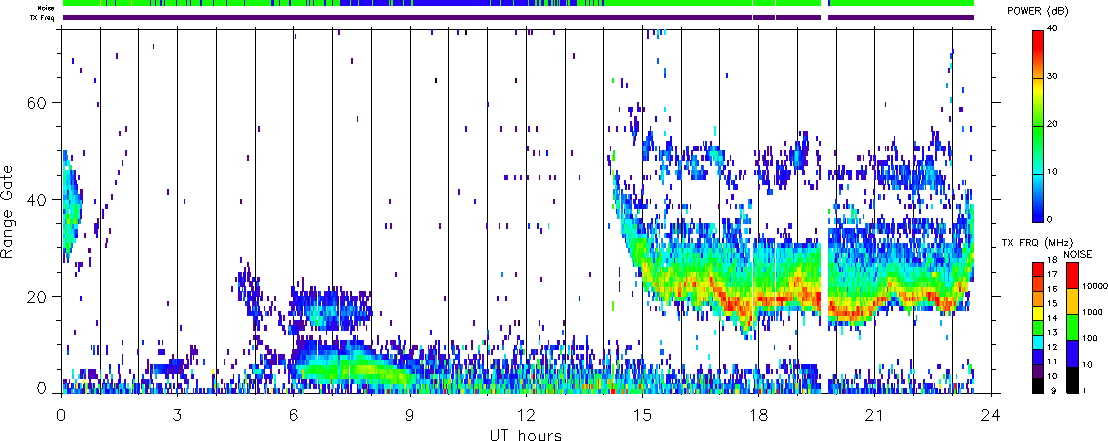Click the "6" tick label on UT hours axis
1108x441 pixels.
[x=293, y=414]
